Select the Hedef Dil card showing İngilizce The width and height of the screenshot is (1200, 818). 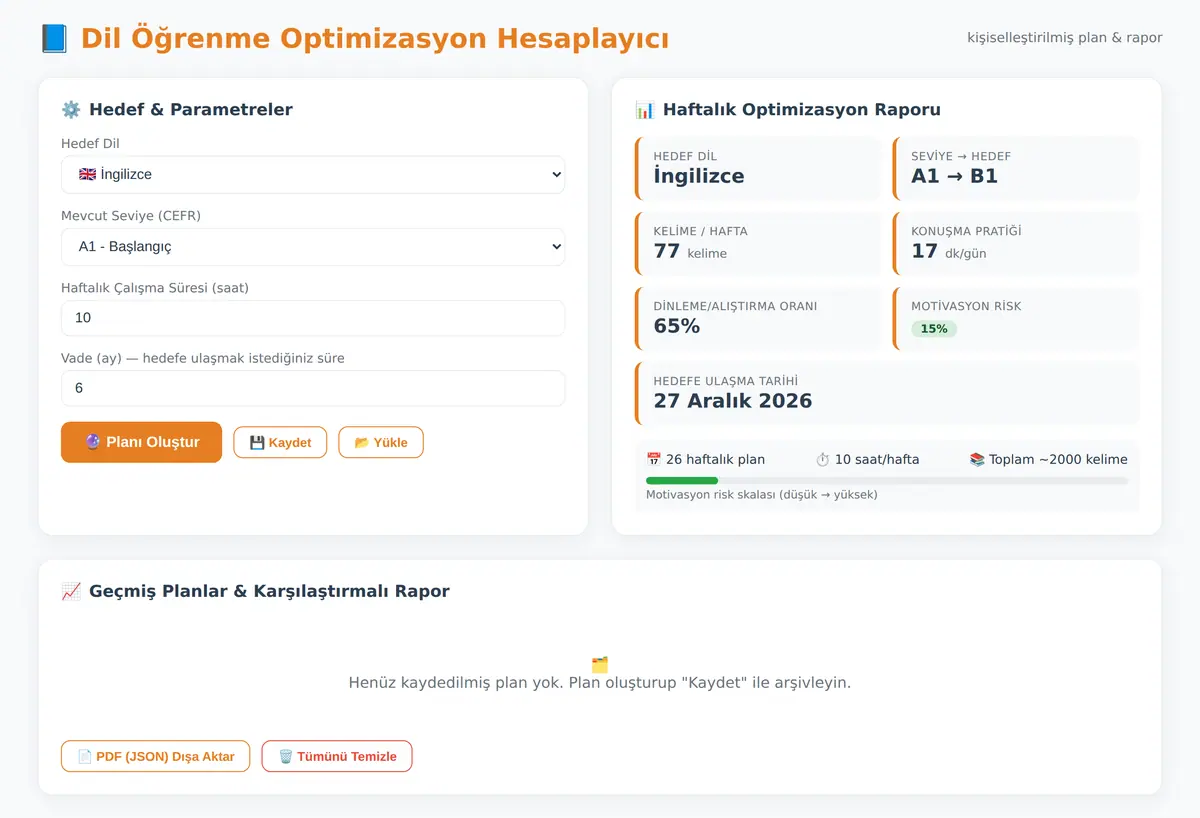click(759, 168)
